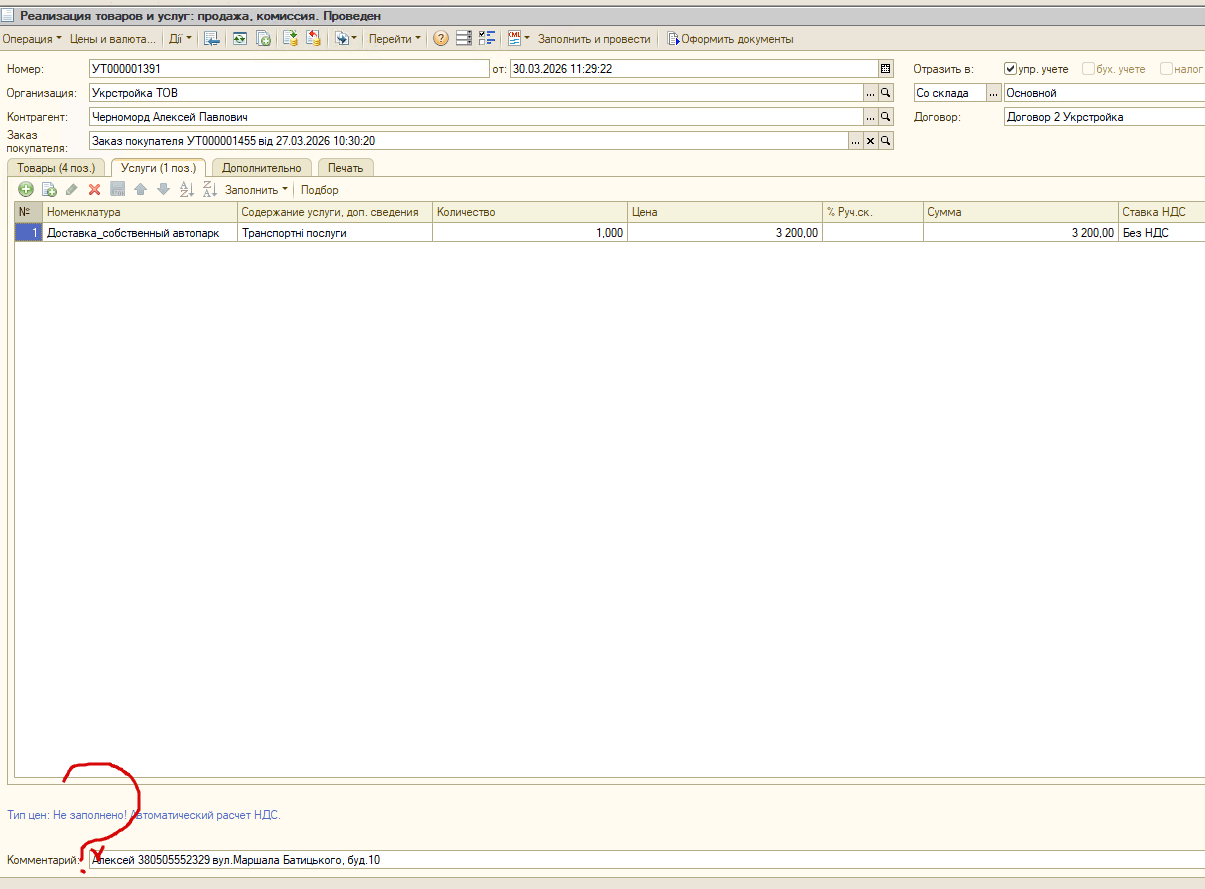Toggle the налог checkbox
This screenshot has height=889, width=1205.
tap(1166, 69)
